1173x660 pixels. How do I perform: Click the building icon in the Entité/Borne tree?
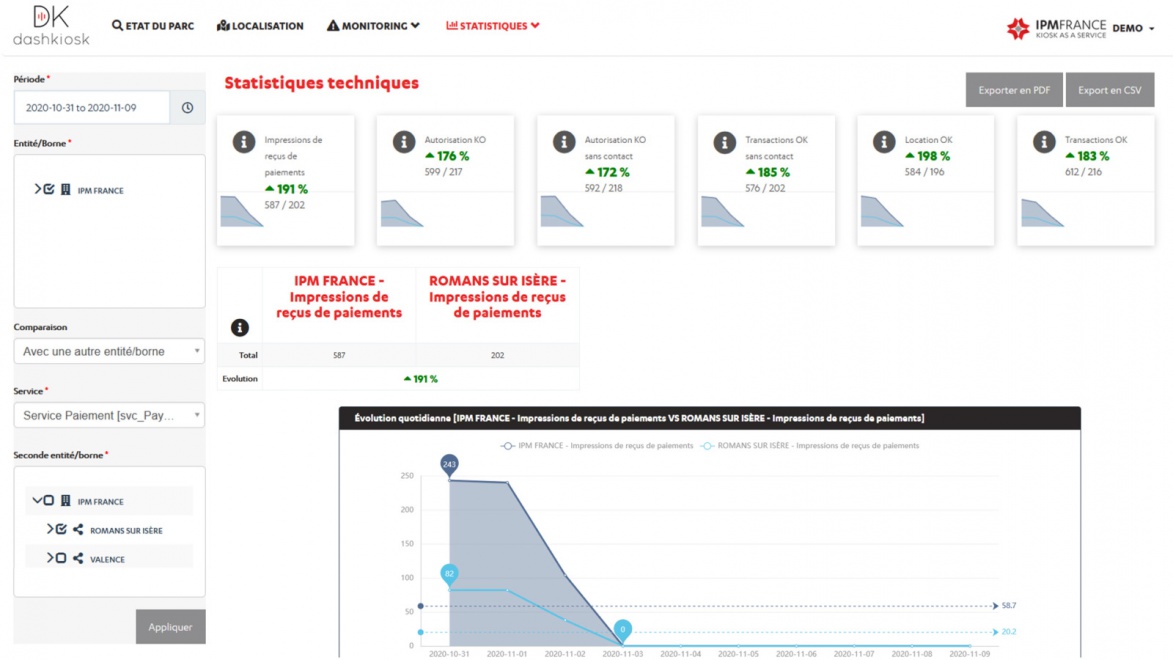[66, 190]
